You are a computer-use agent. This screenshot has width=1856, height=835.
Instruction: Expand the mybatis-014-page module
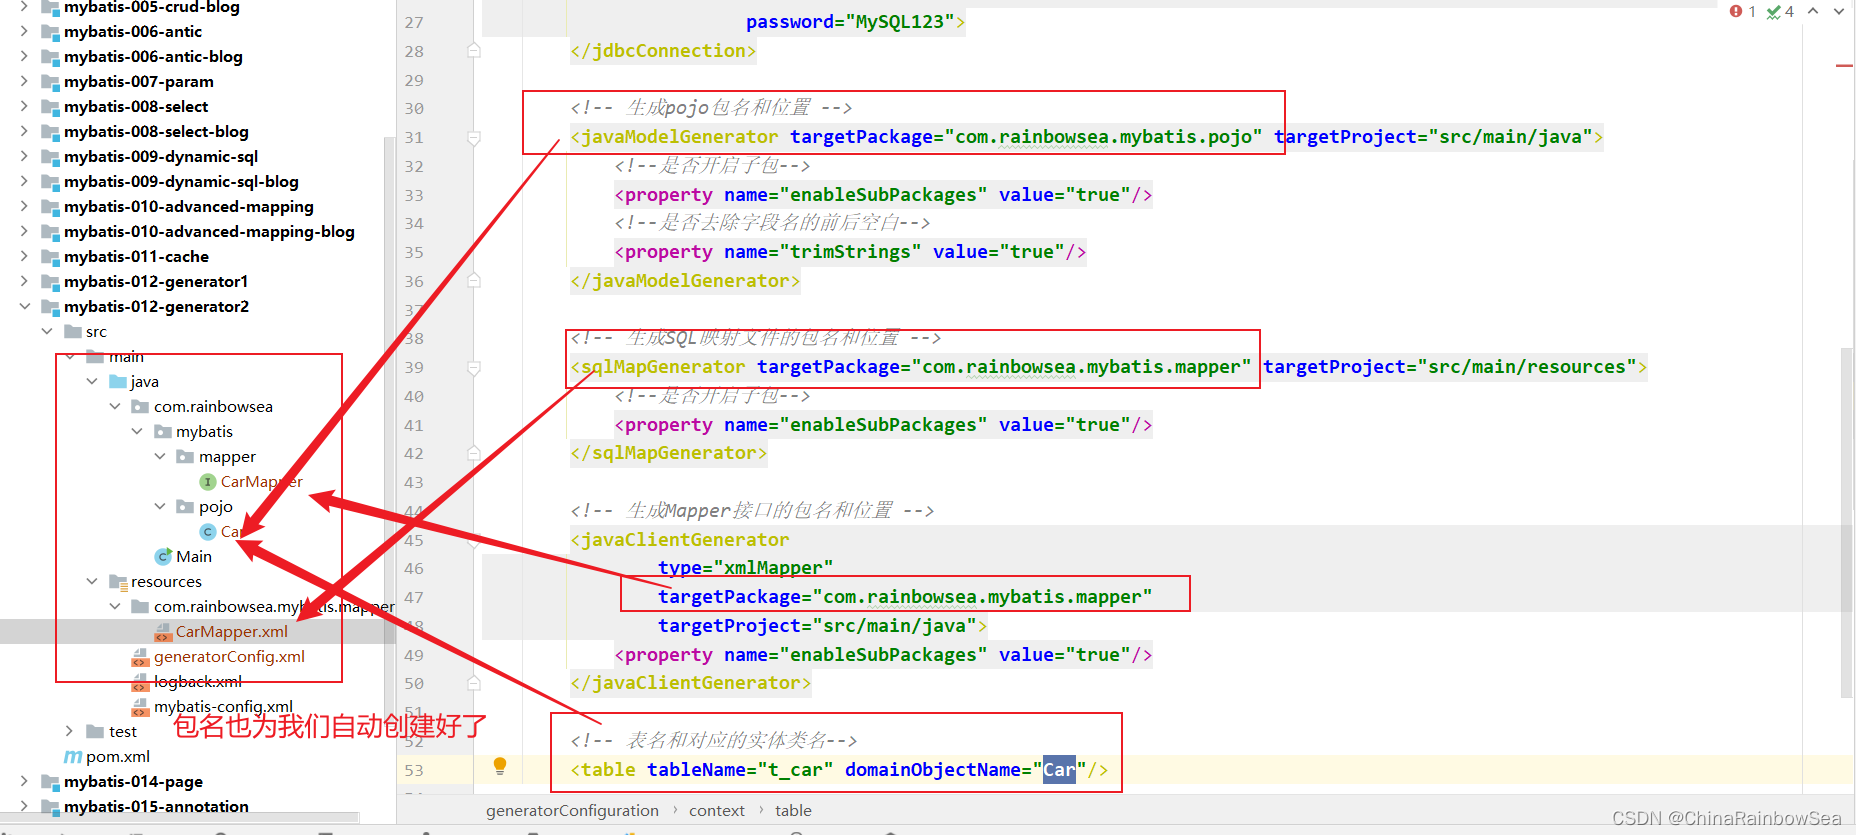(24, 782)
